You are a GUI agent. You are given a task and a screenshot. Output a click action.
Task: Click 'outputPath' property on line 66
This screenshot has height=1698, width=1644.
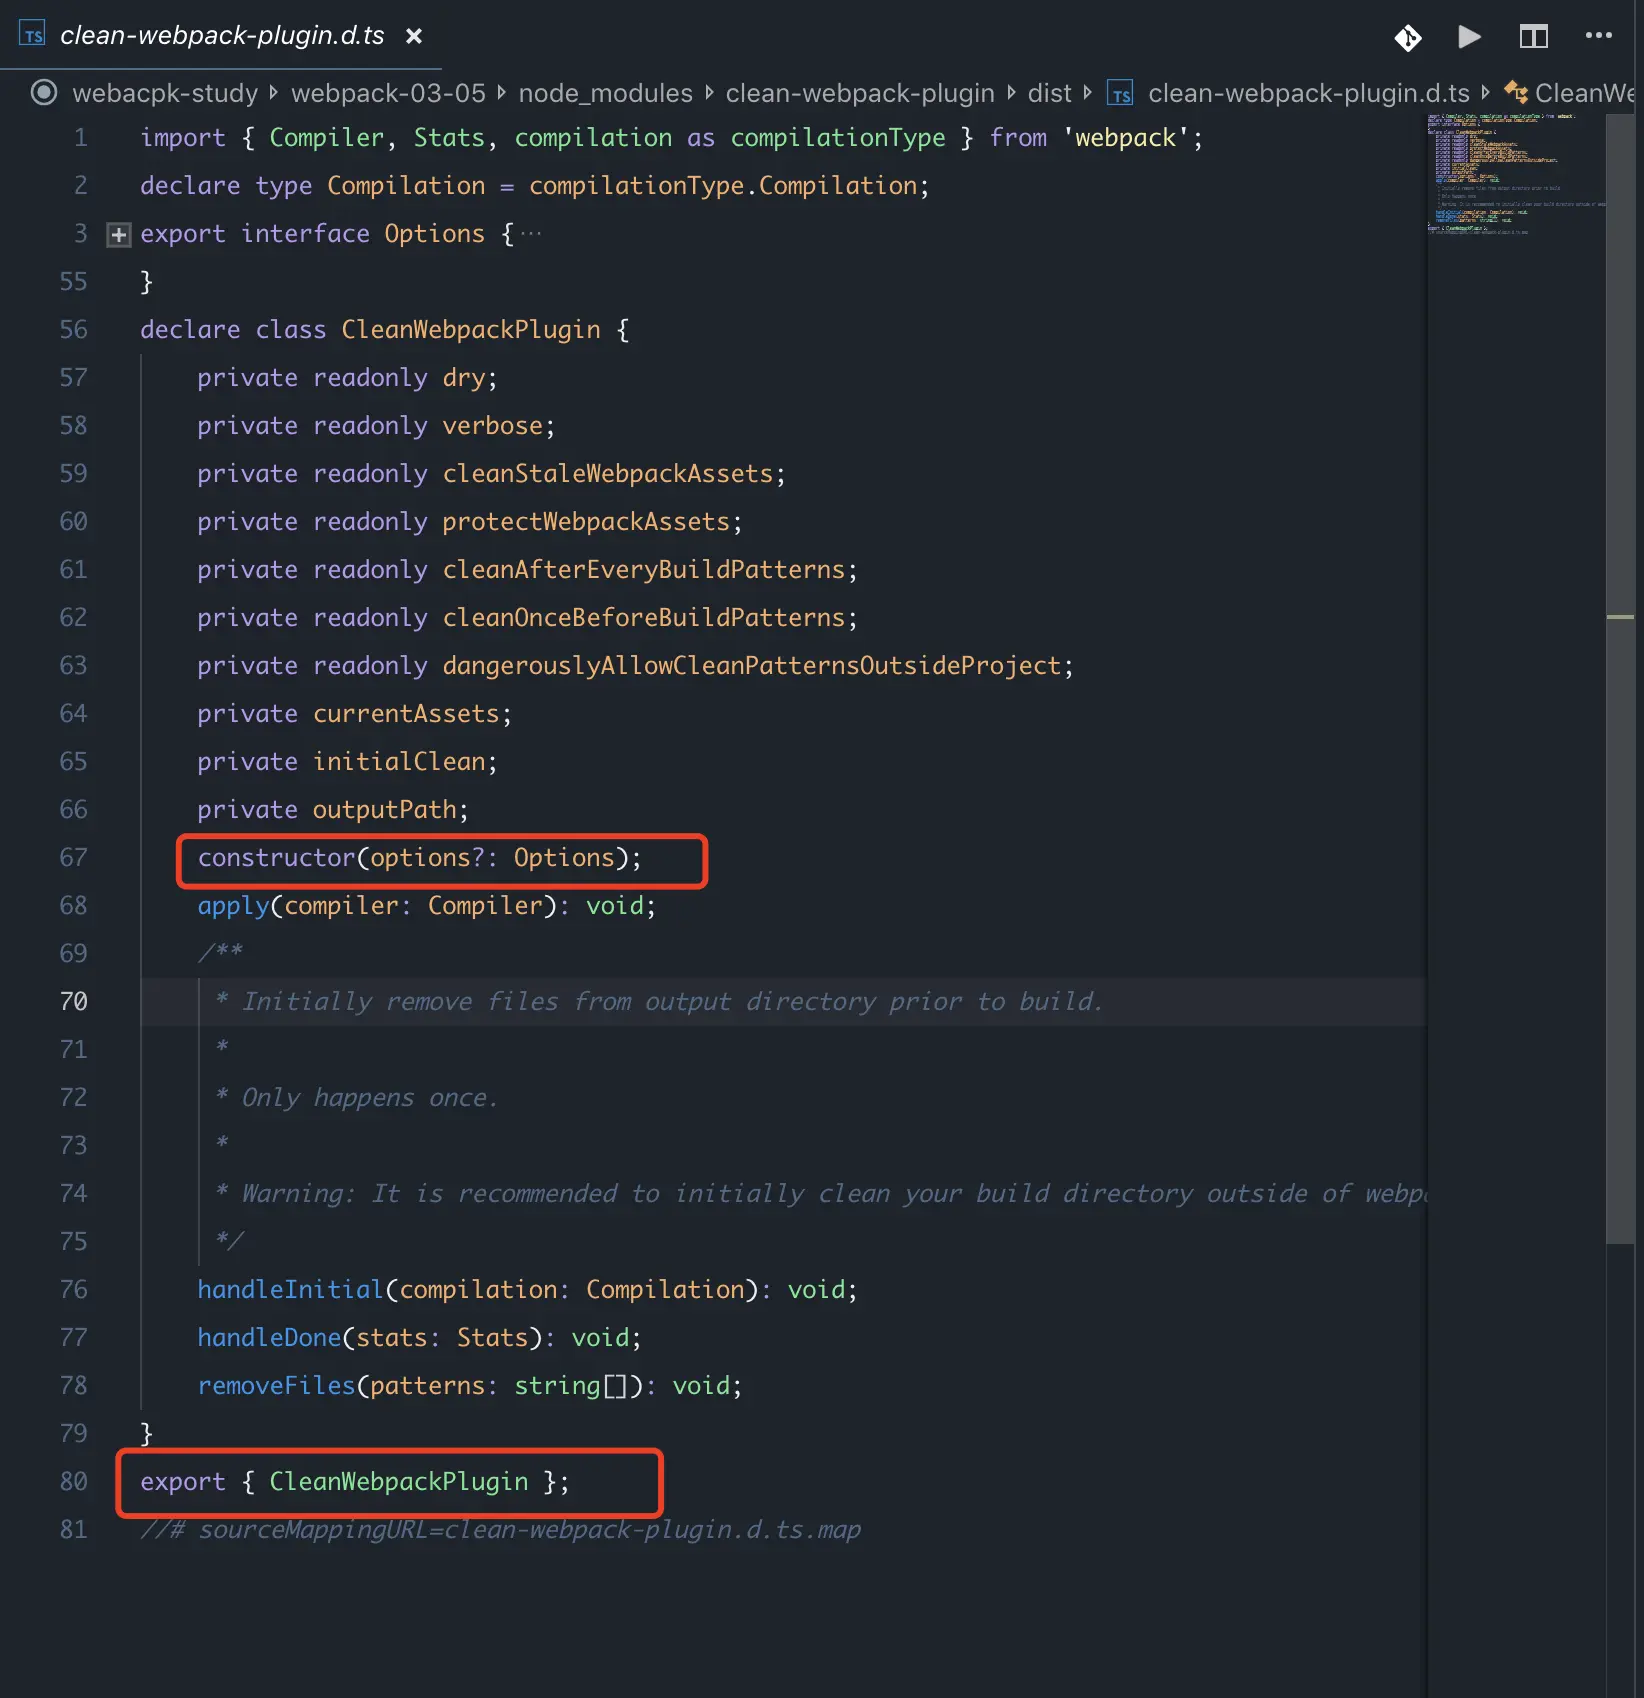(x=385, y=810)
